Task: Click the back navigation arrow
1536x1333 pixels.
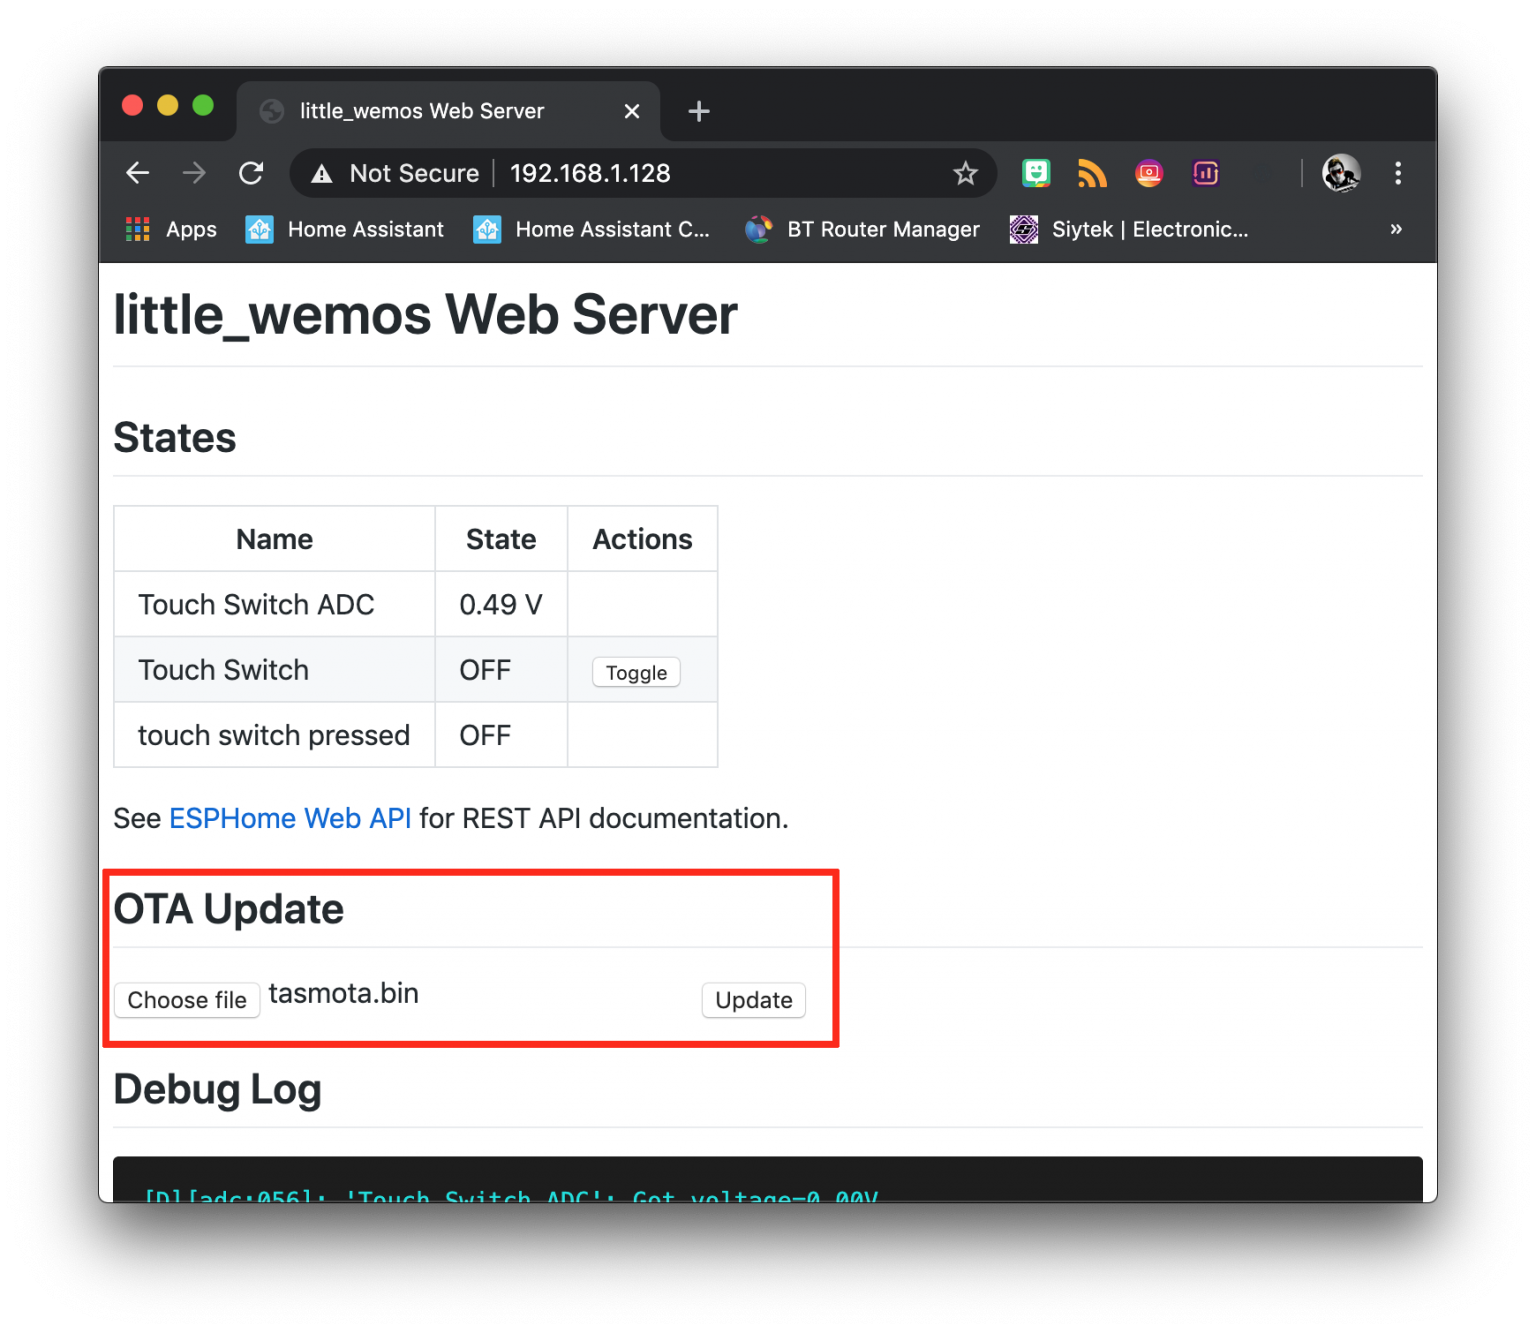Action: [137, 172]
